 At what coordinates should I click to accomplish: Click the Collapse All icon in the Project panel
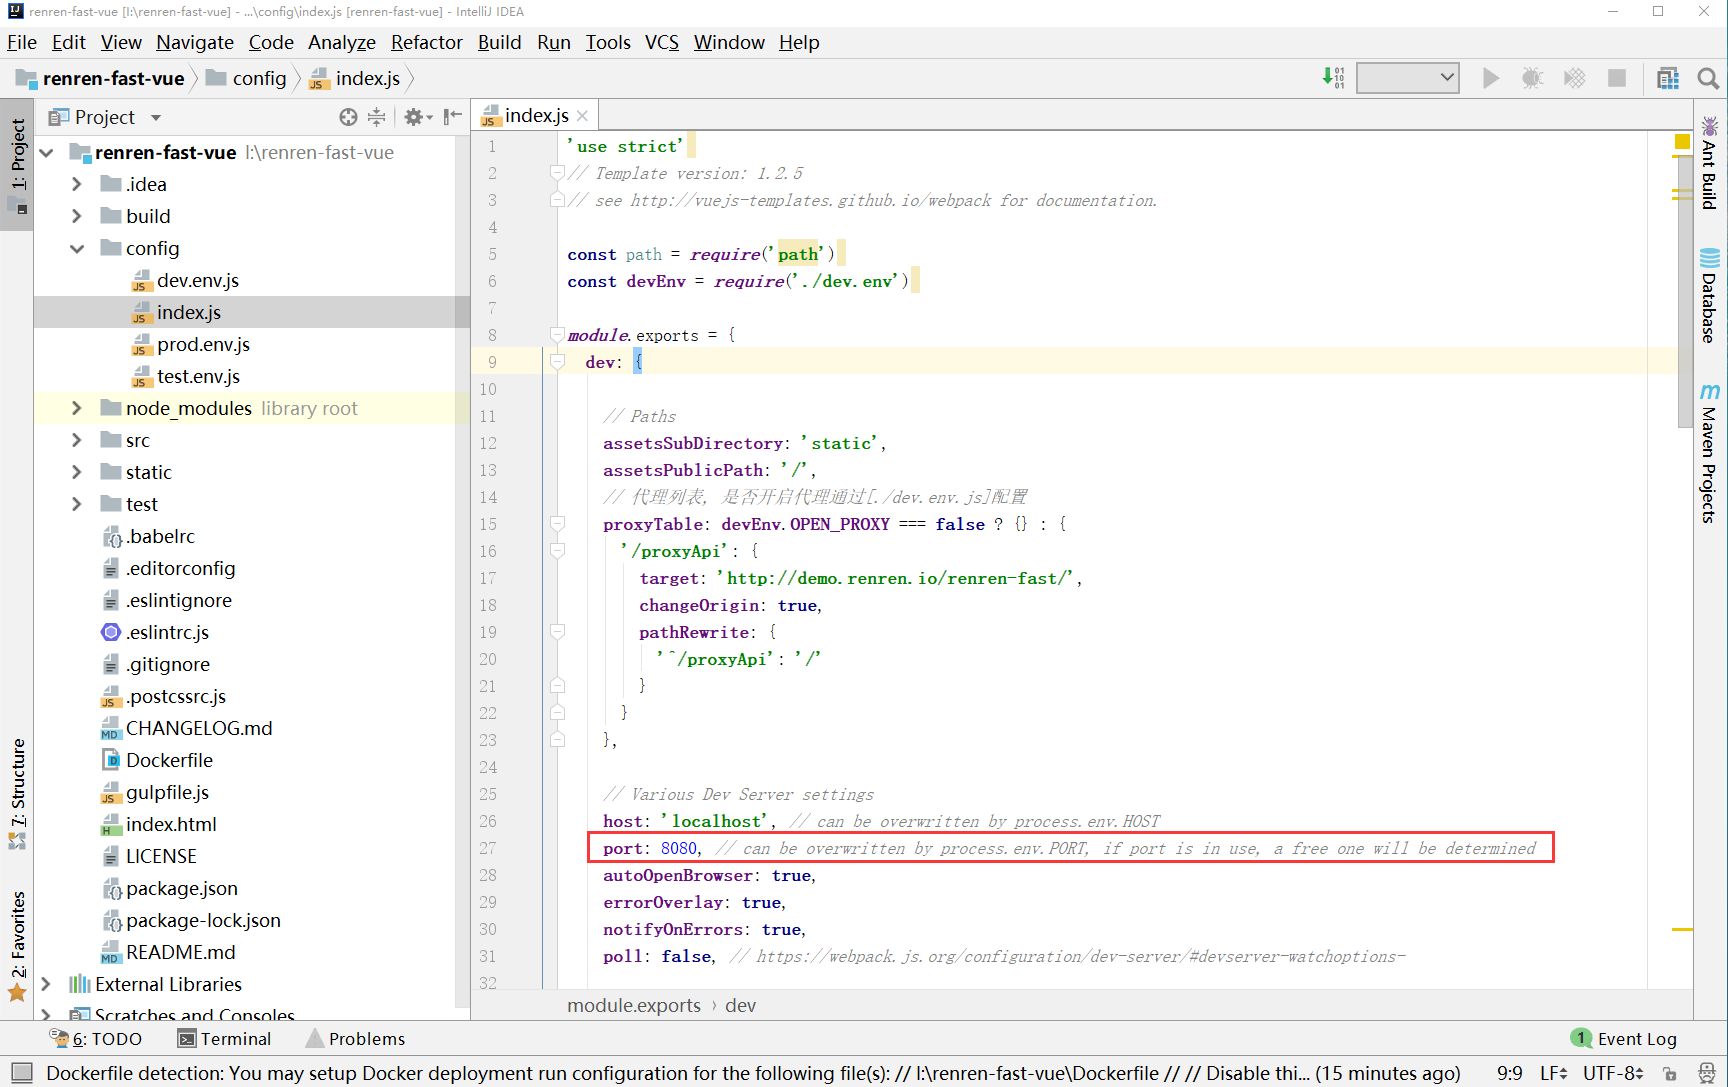point(377,117)
